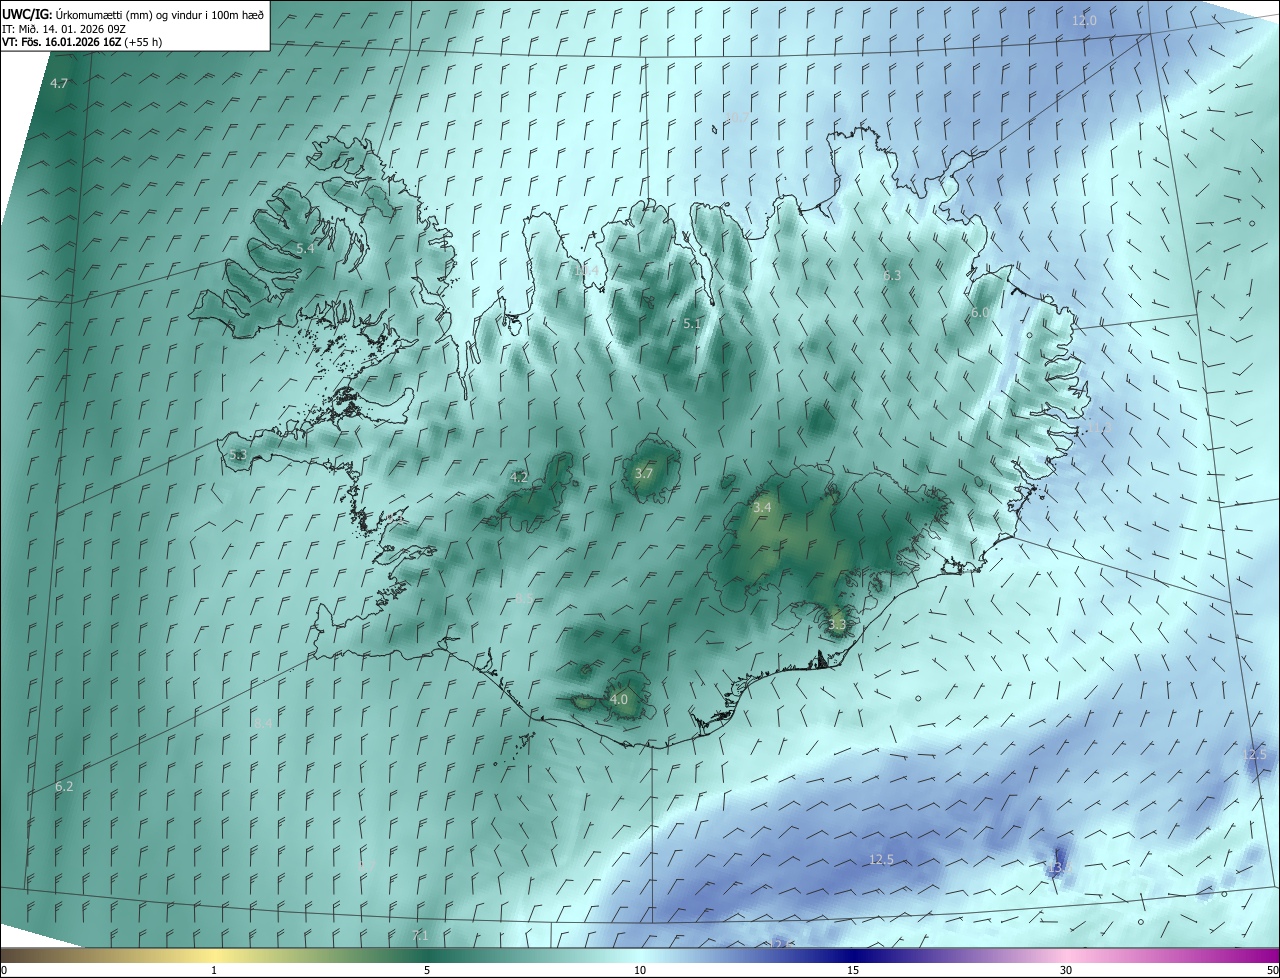
Task: Click the "5.3" value label
Action: point(237,455)
